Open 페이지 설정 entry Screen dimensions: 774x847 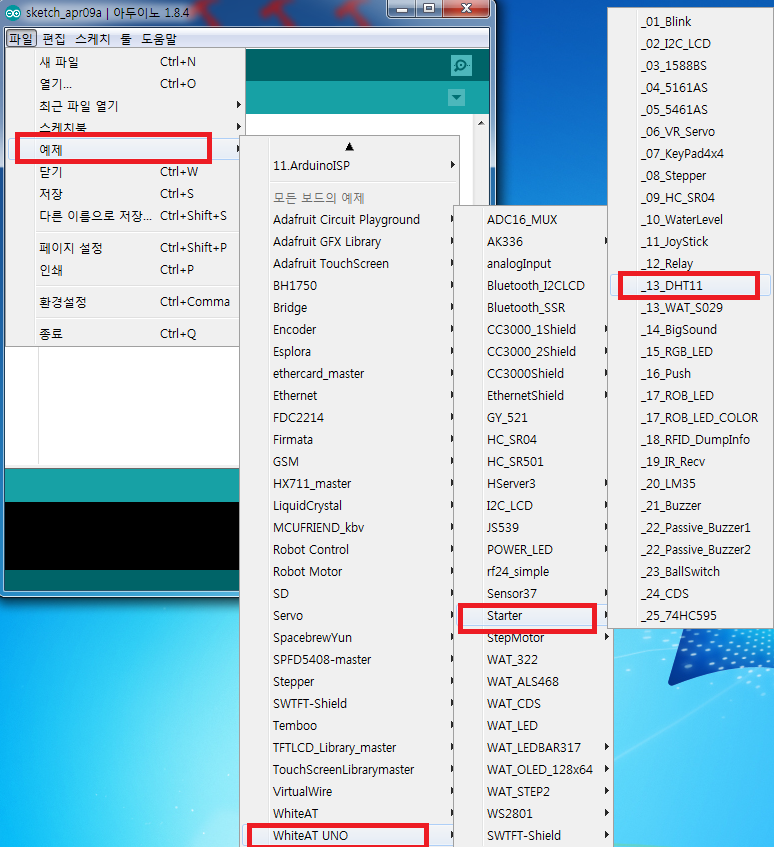pyautogui.click(x=124, y=247)
